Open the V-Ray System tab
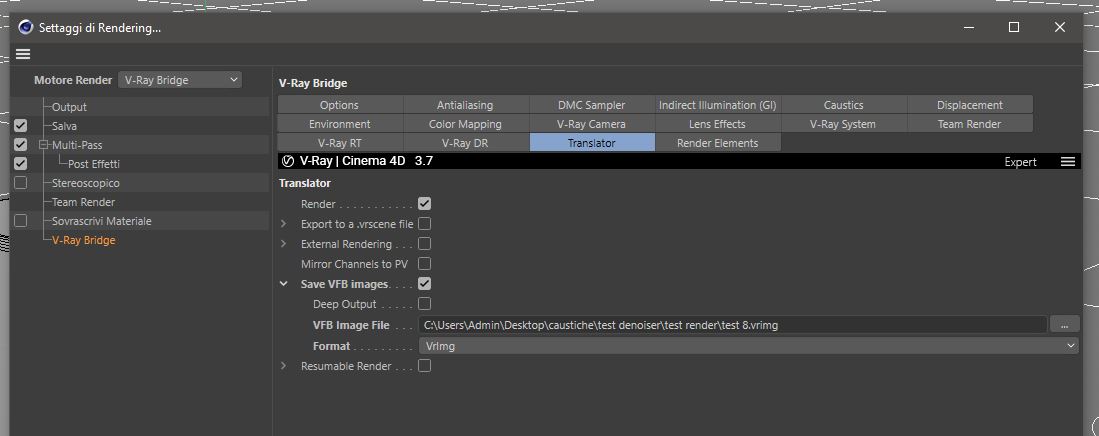This screenshot has width=1099, height=436. click(x=844, y=123)
